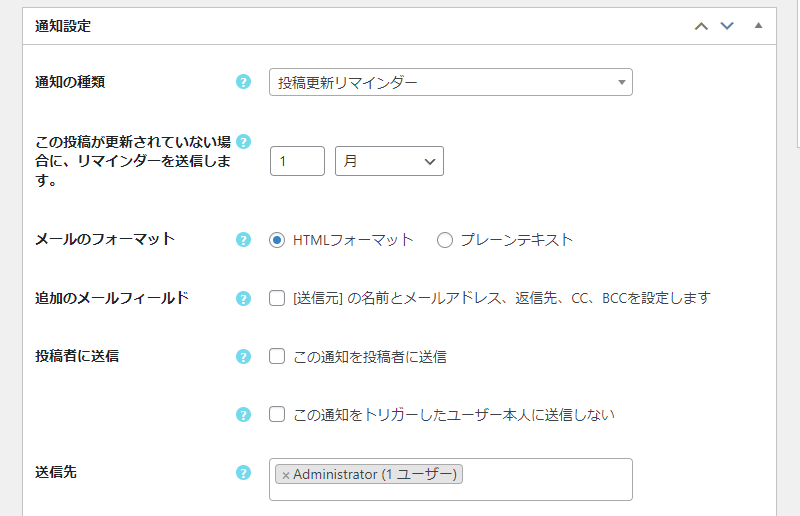Show help for 追加のメールフィールド
The width and height of the screenshot is (800, 516).
click(243, 298)
